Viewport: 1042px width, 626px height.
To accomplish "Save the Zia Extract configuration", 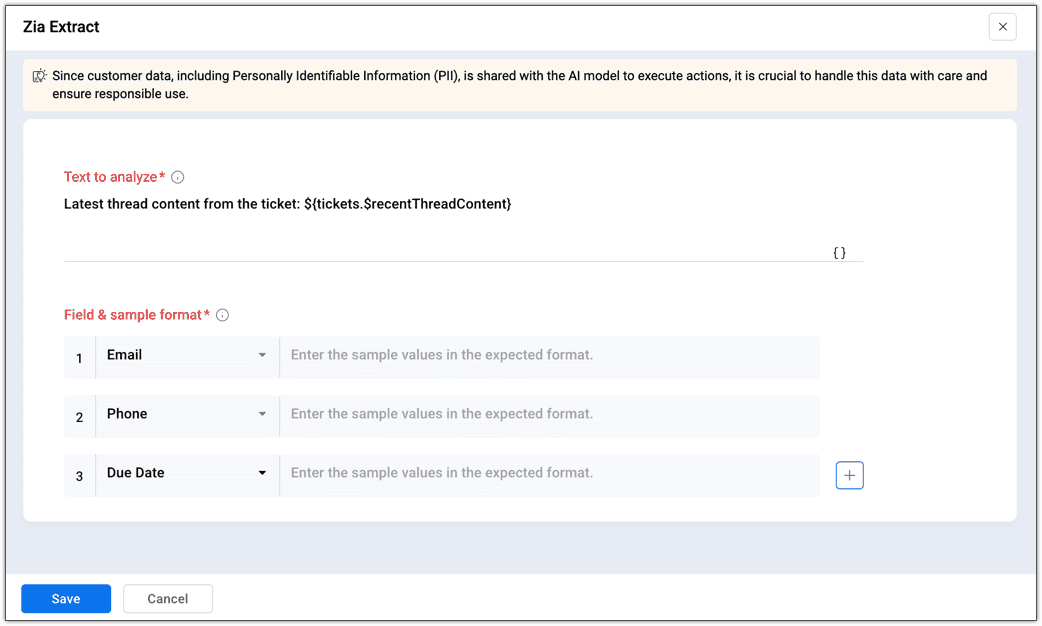I will (x=66, y=598).
